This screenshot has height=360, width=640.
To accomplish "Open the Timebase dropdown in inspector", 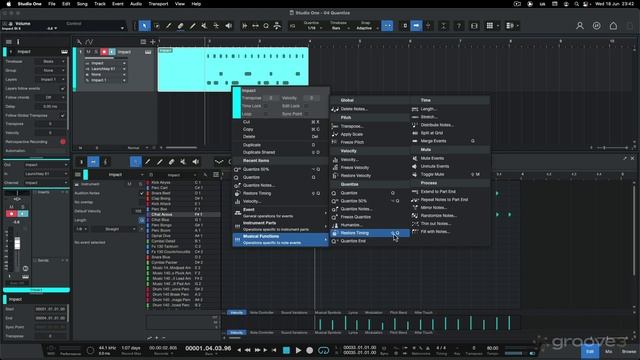I will point(51,61).
